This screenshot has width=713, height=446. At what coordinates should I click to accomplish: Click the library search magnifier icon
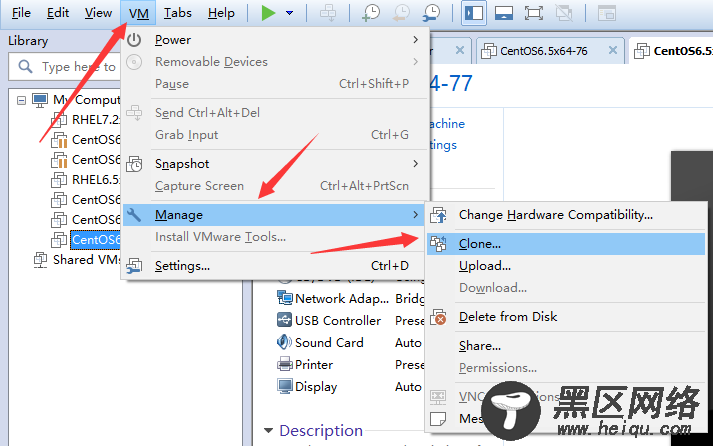pos(25,67)
